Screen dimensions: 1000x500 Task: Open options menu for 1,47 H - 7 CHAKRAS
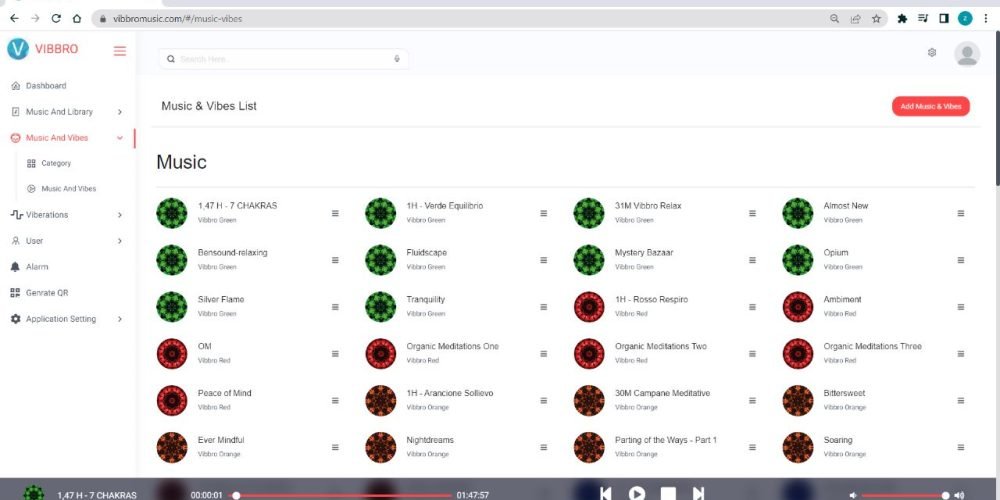click(x=335, y=213)
